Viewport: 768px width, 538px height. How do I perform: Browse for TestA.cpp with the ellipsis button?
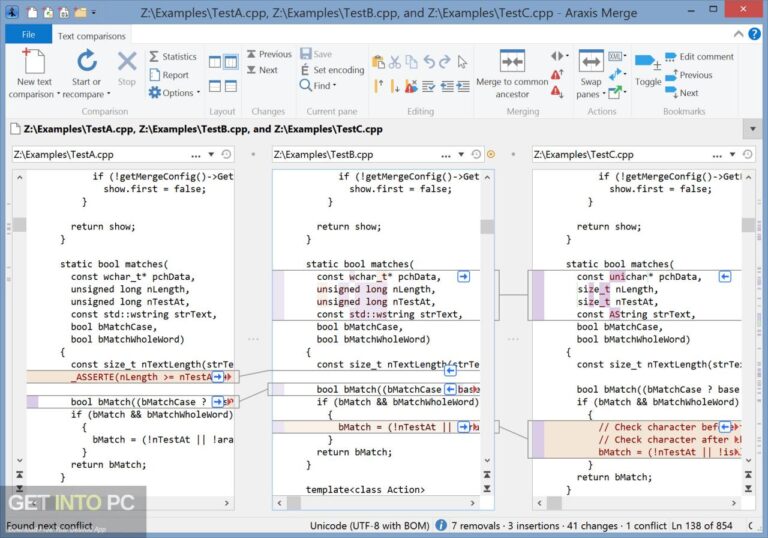coord(195,155)
